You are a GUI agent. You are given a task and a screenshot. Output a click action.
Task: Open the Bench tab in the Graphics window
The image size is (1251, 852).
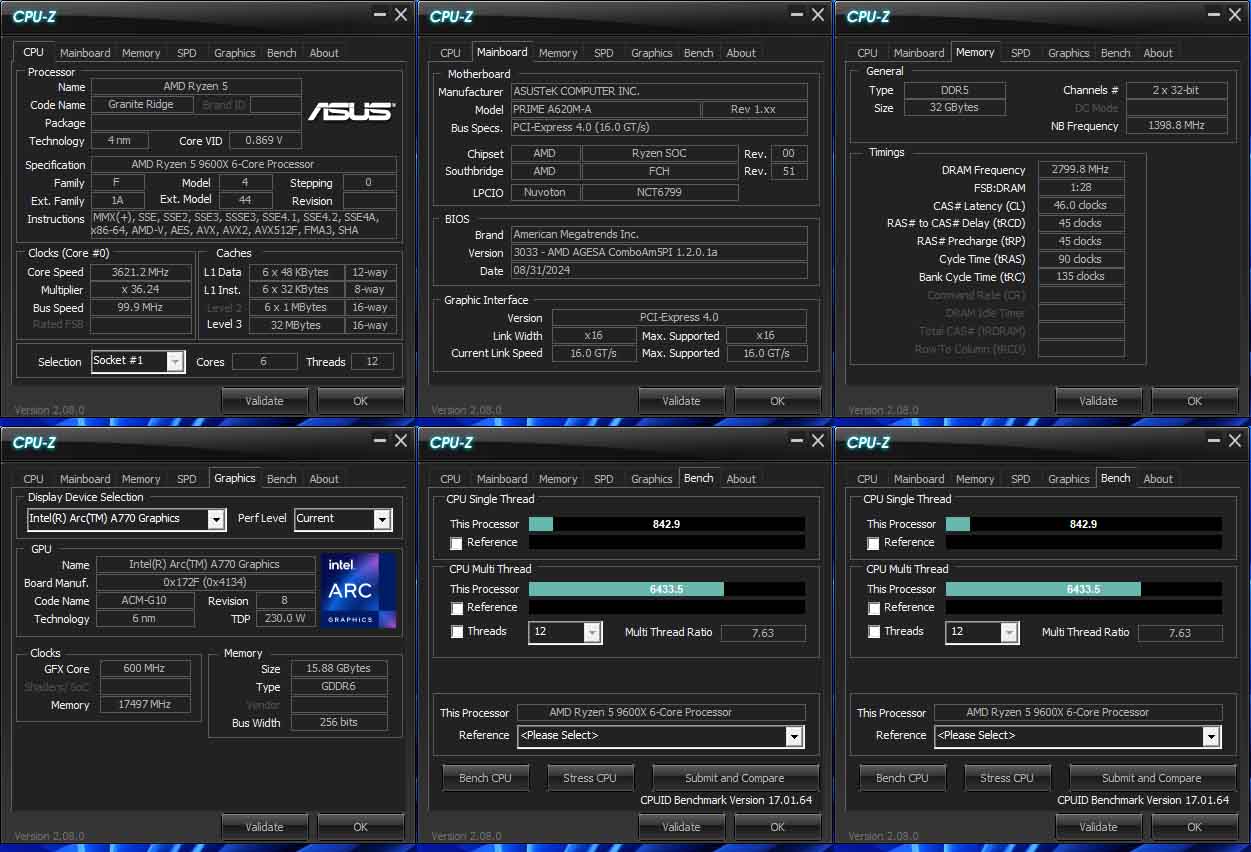click(x=281, y=479)
